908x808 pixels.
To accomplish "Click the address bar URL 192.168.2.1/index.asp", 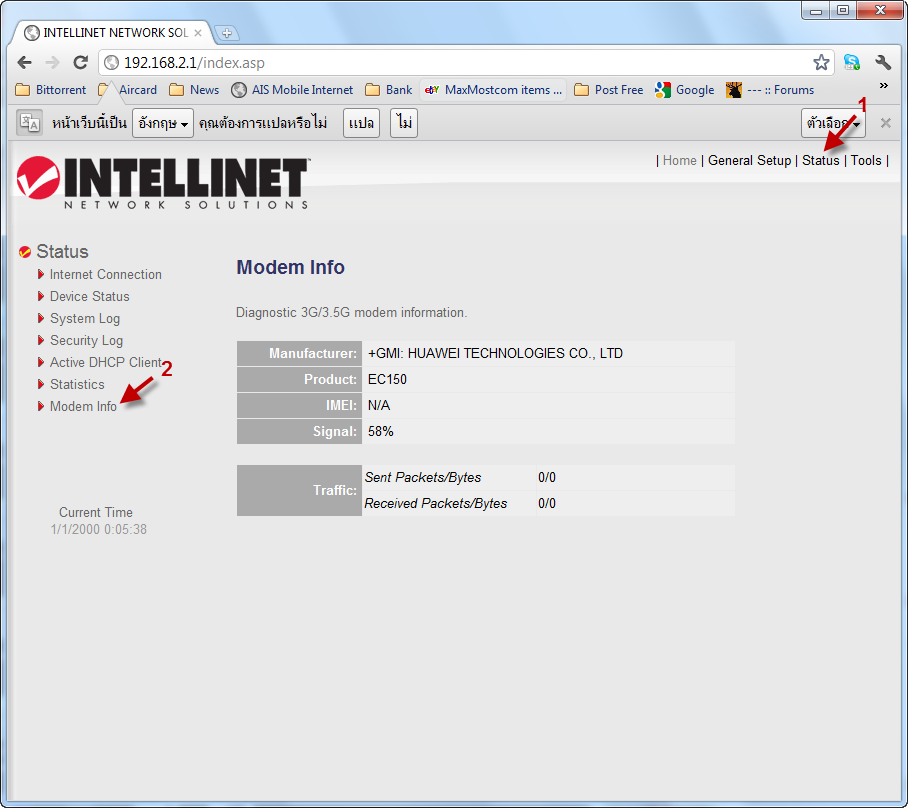I will click(x=194, y=63).
